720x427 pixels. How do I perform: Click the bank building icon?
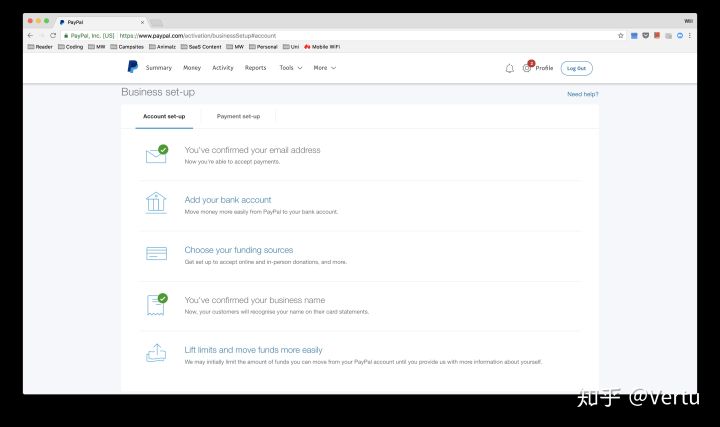point(156,203)
